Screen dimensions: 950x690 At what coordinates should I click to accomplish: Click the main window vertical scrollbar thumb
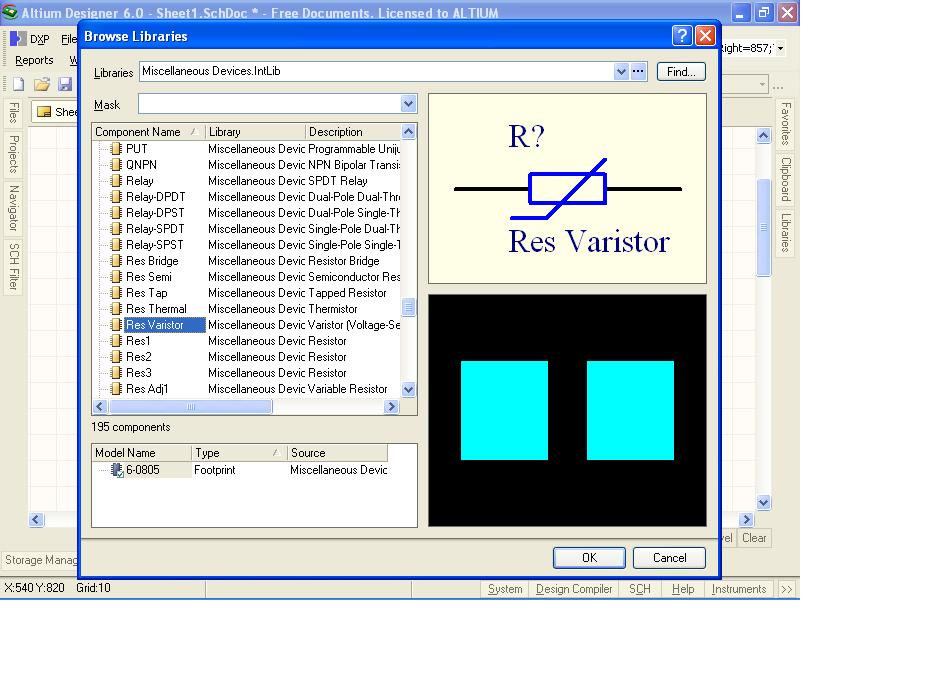point(763,227)
